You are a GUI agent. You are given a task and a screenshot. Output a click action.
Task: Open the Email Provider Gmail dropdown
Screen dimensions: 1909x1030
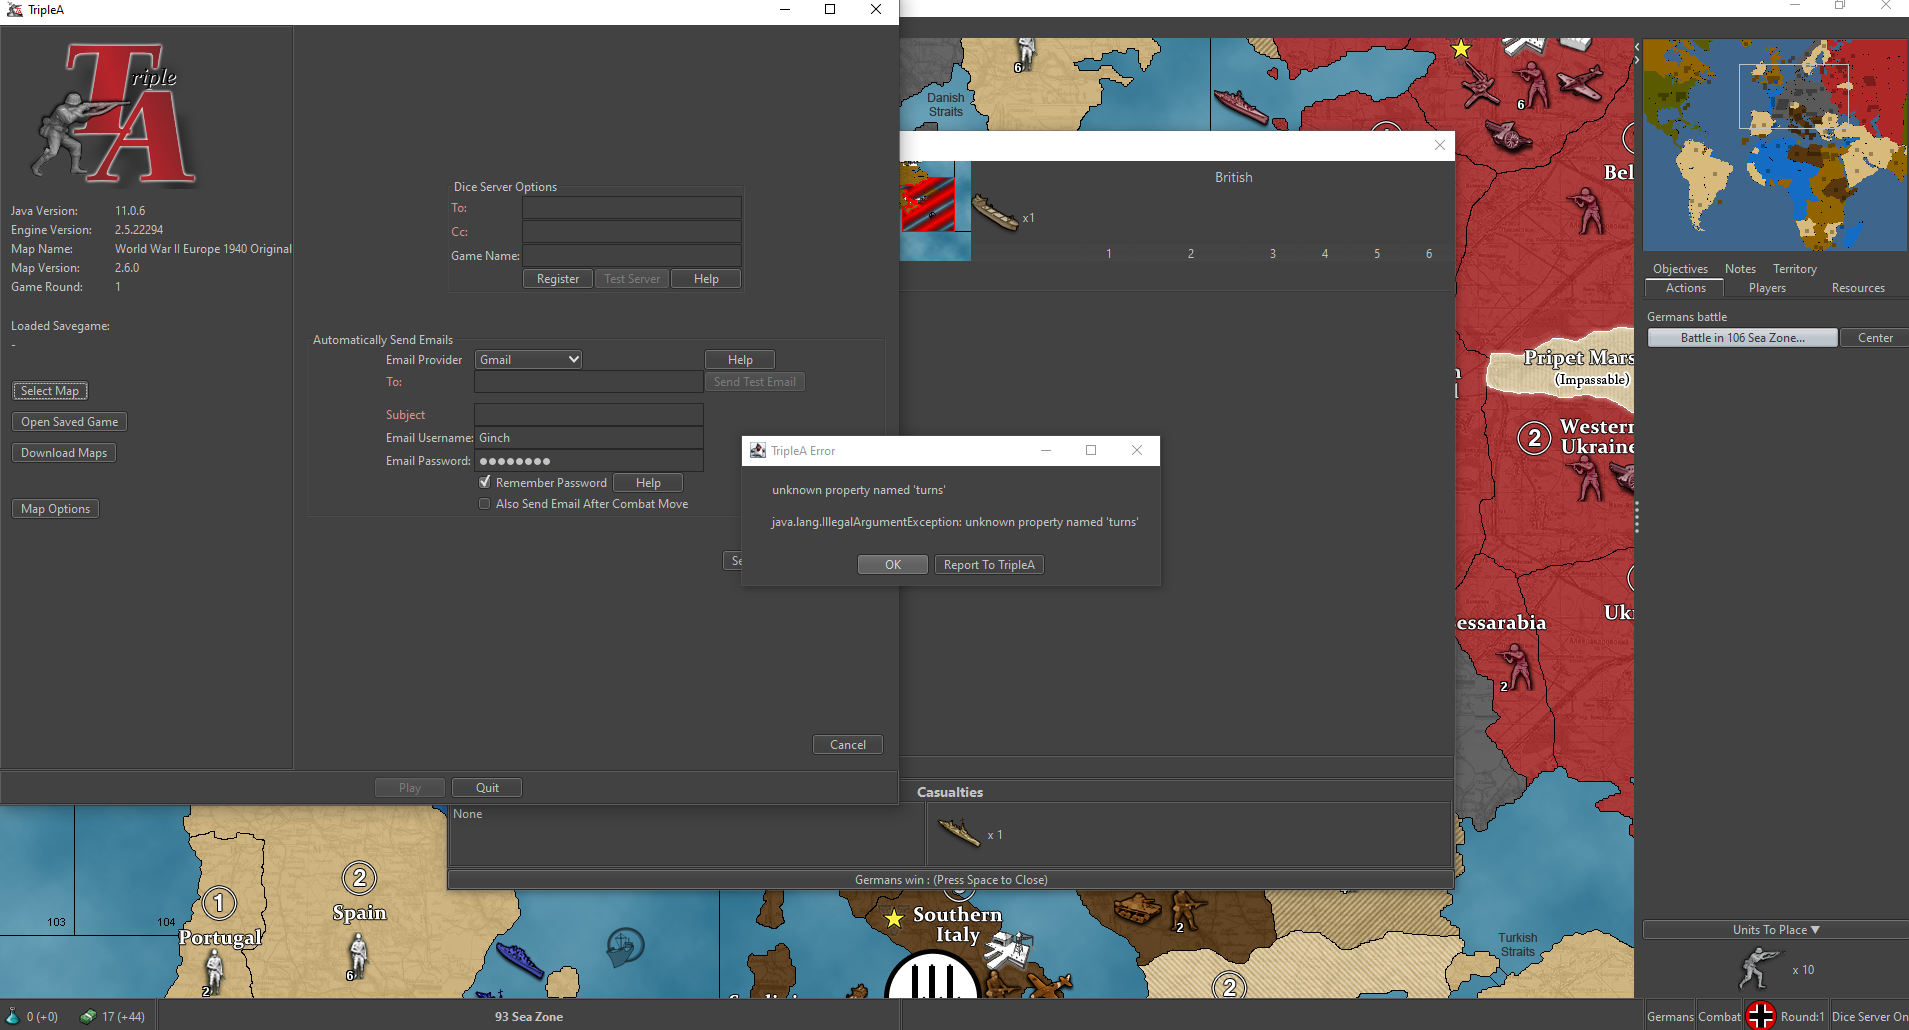(528, 359)
